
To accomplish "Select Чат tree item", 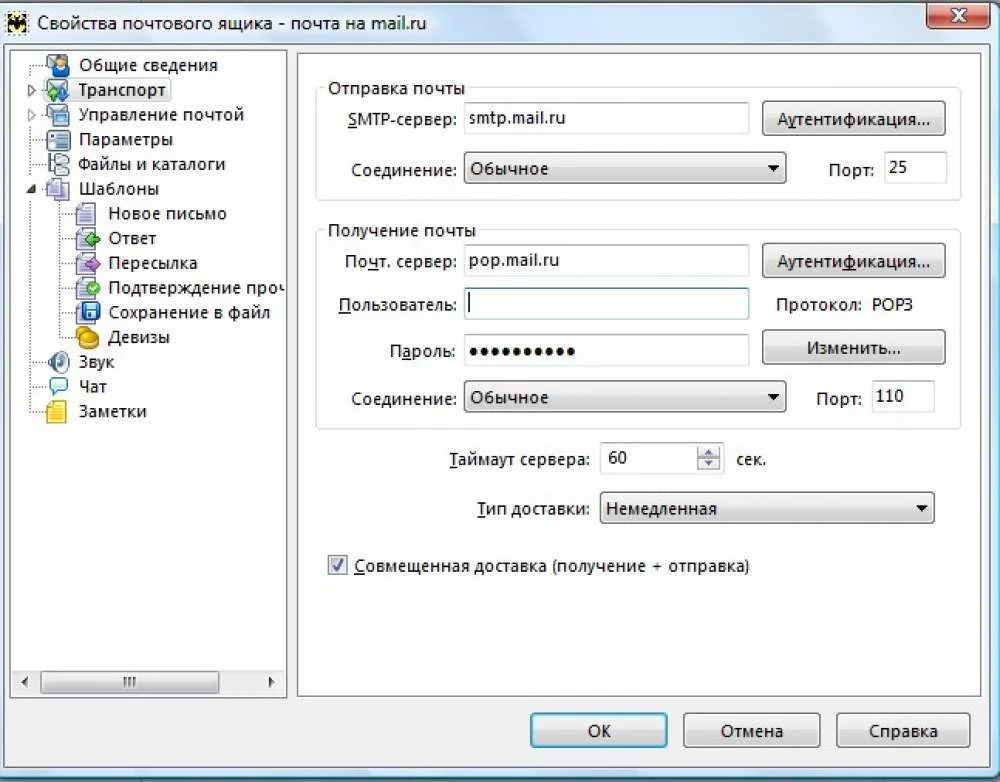I will pos(92,387).
